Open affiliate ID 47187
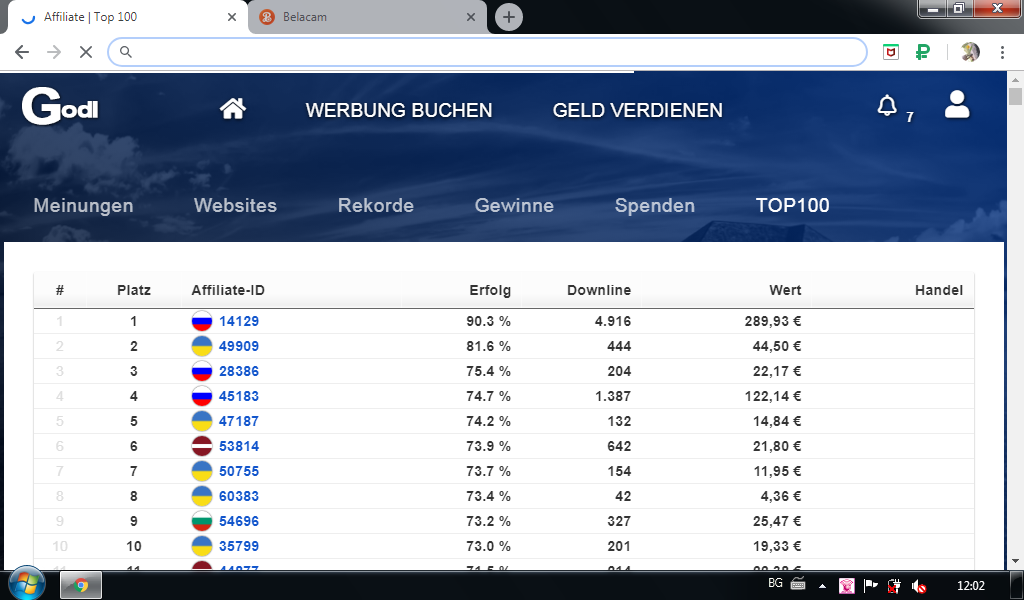This screenshot has height=600, width=1024. pos(239,421)
